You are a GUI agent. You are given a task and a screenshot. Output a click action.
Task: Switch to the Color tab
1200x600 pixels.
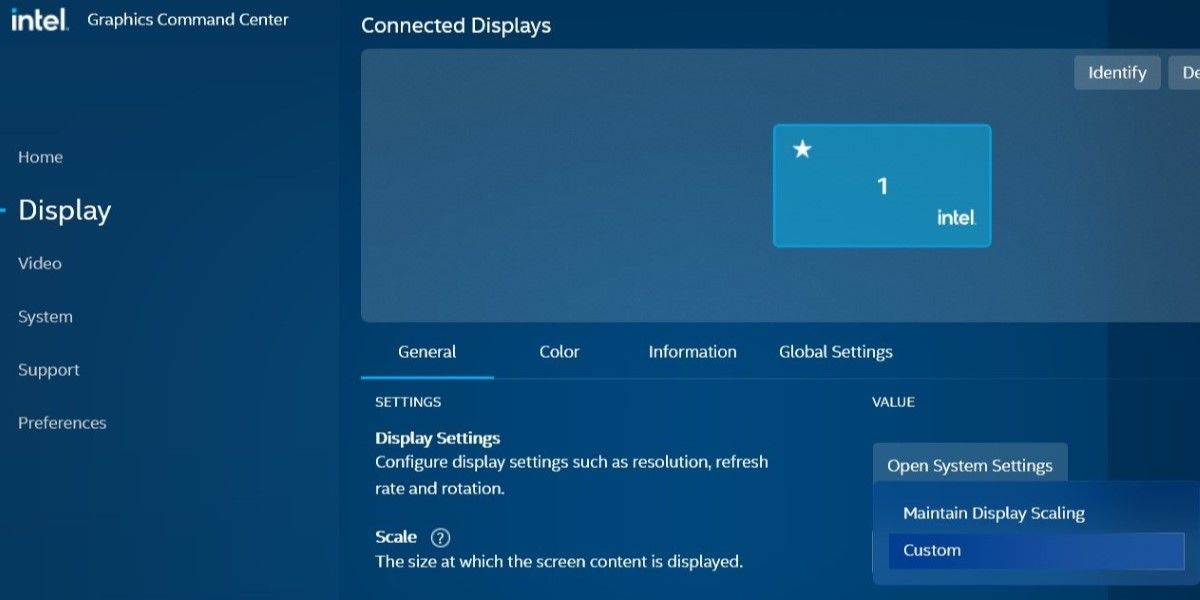pyautogui.click(x=558, y=351)
